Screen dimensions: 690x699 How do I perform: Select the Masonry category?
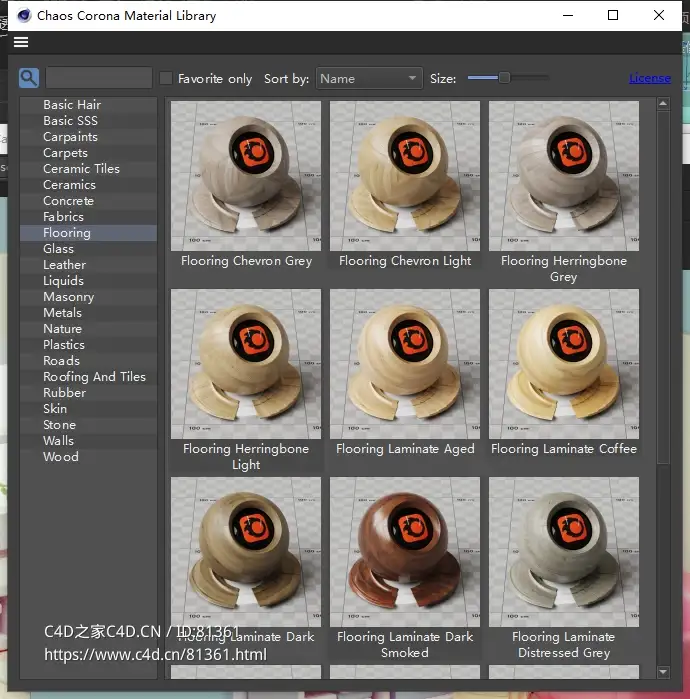pyautogui.click(x=88, y=297)
